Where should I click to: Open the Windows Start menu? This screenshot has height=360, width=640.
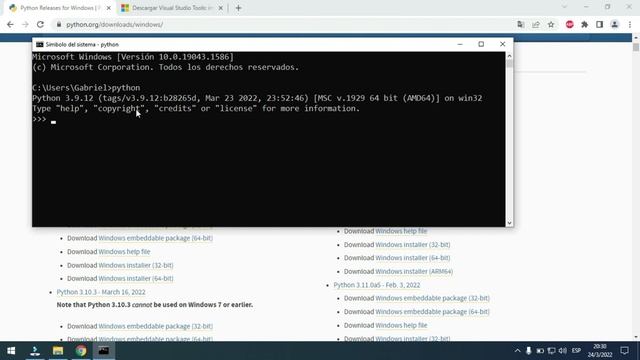11,351
